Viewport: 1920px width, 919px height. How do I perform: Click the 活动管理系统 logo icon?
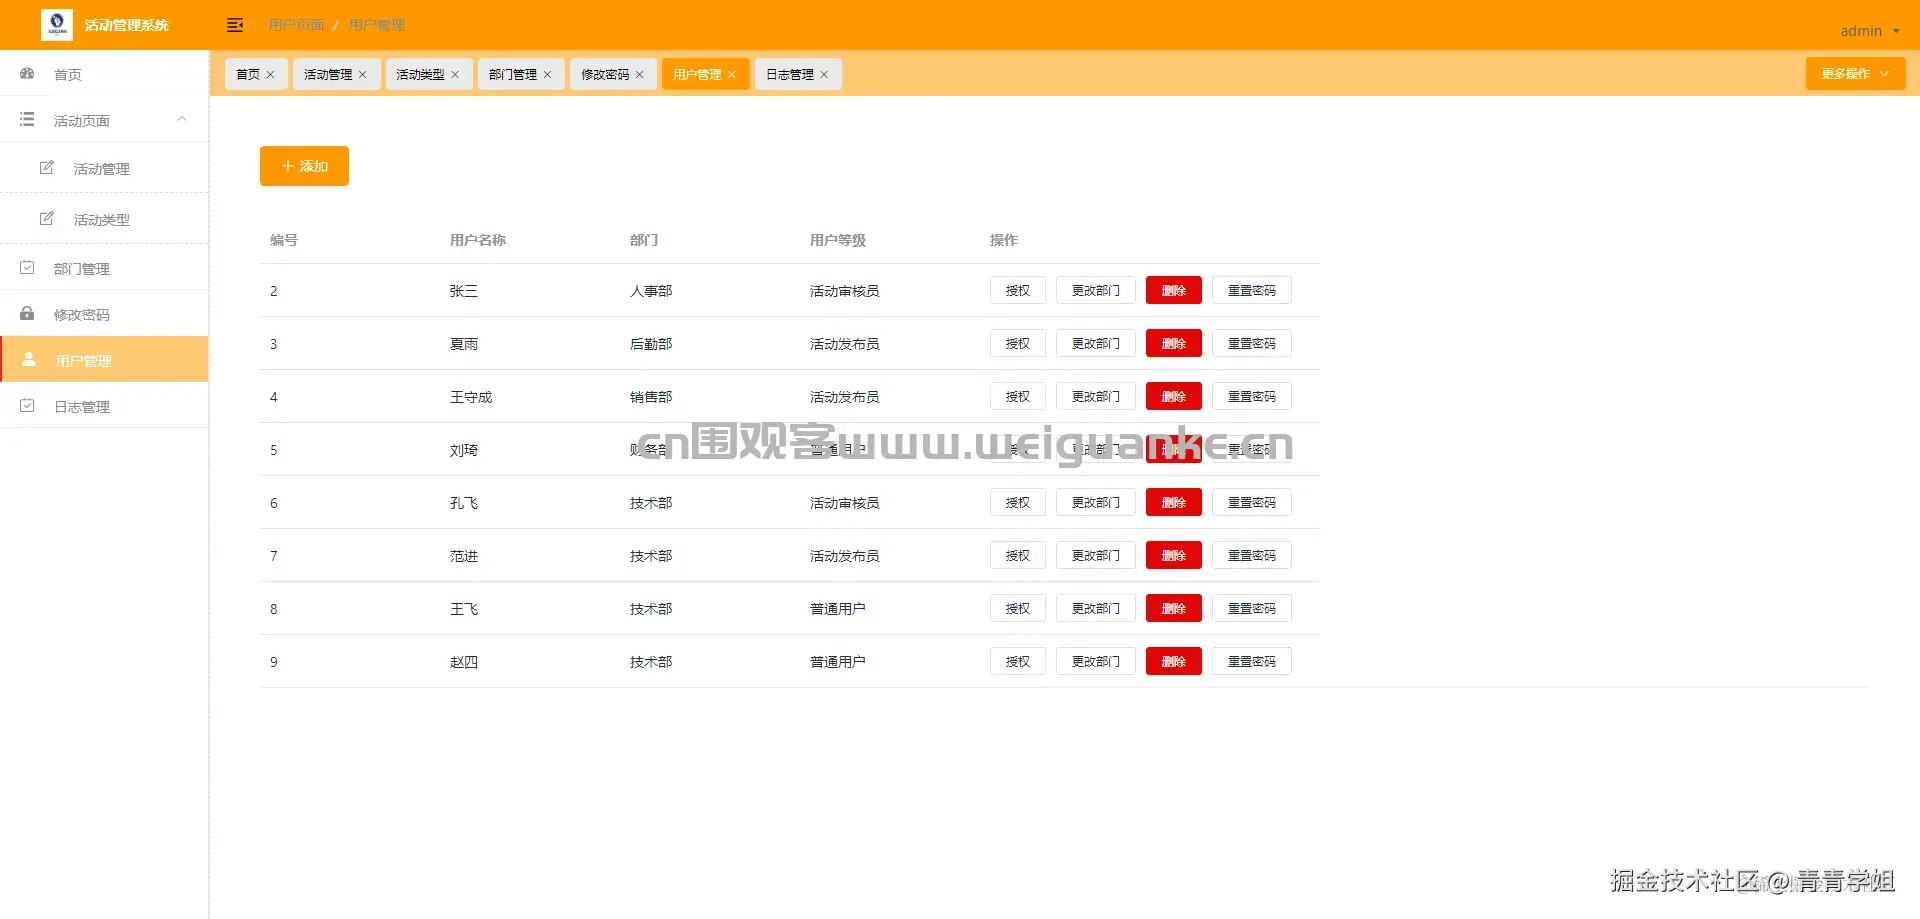click(x=57, y=24)
